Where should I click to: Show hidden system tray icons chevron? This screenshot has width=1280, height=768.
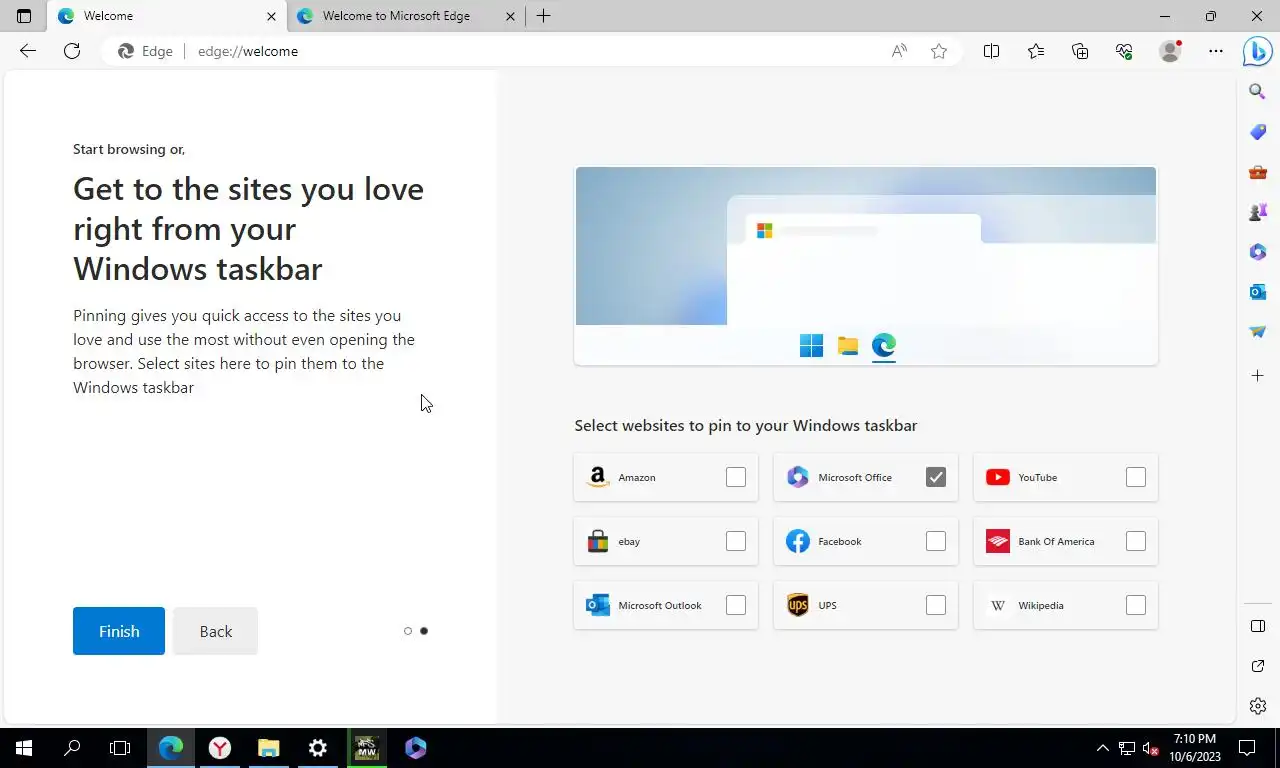pyautogui.click(x=1103, y=747)
